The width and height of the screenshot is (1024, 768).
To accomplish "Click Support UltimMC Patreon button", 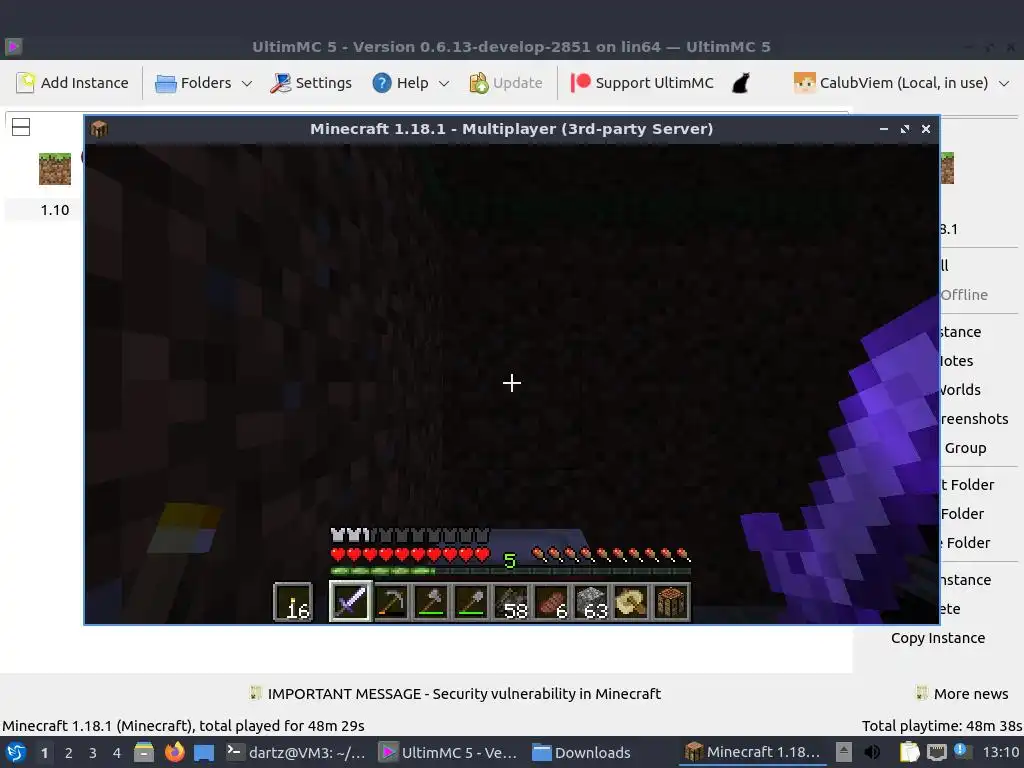I will [x=642, y=83].
